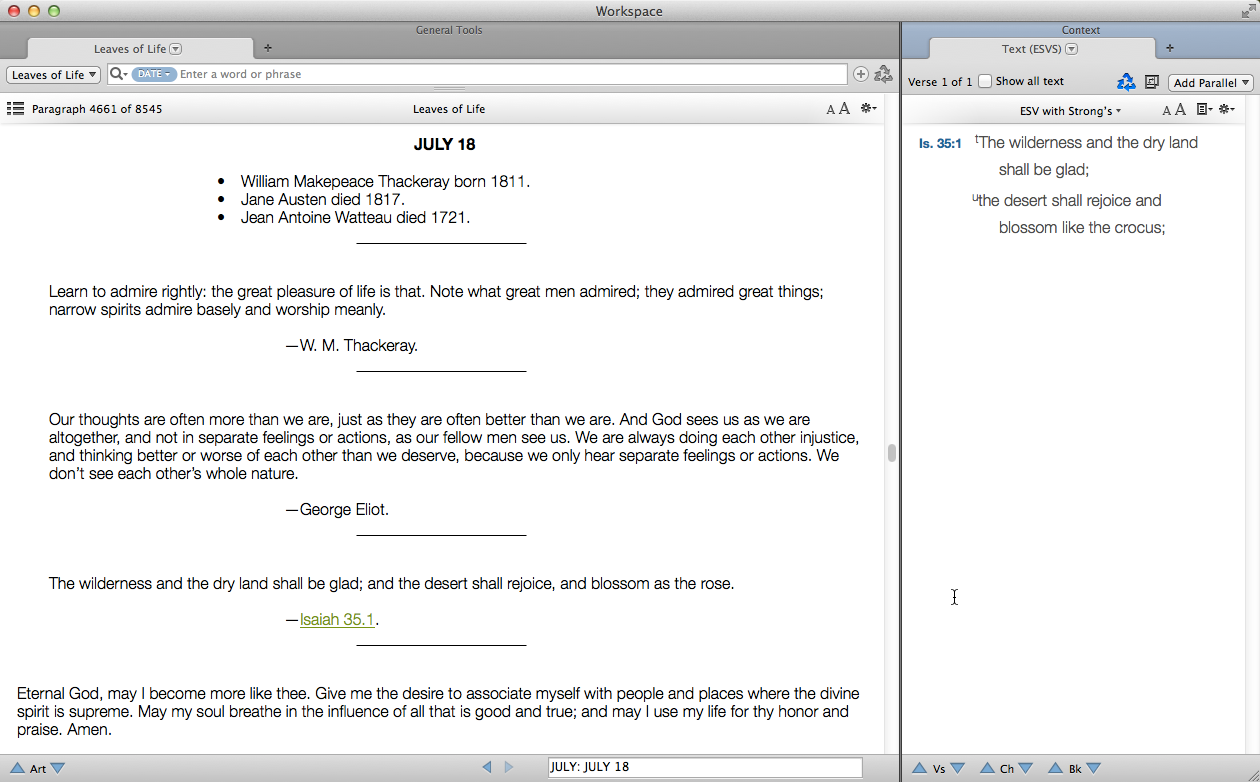
Task: Click the pane layout icon beside Add Parallel
Action: click(x=1151, y=82)
